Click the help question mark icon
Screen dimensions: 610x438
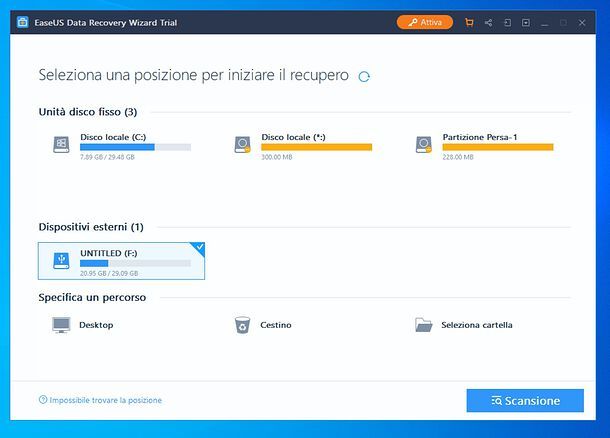click(43, 399)
